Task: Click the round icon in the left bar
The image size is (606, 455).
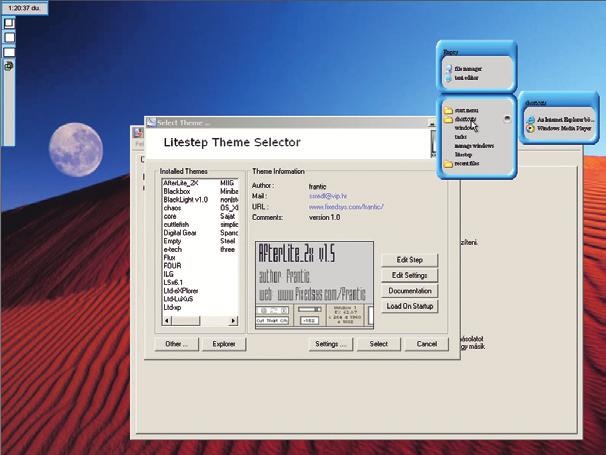Action: [9, 66]
